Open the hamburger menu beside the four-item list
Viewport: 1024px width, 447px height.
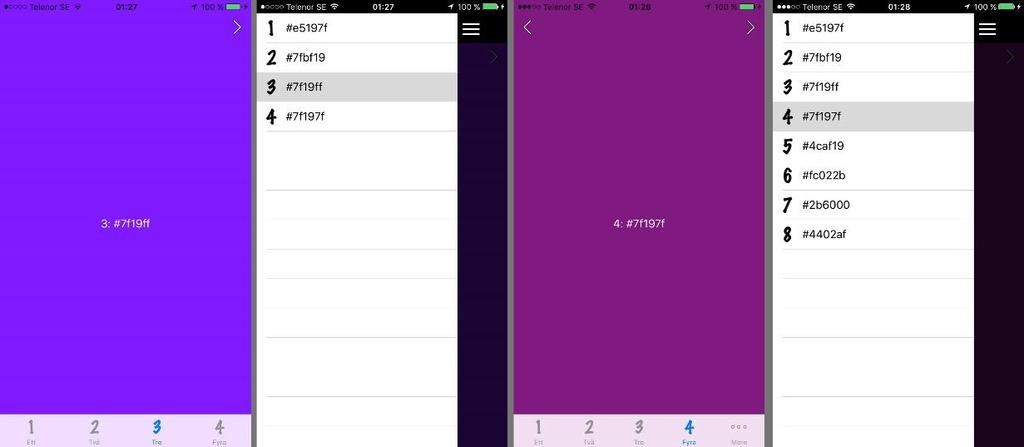(471, 29)
